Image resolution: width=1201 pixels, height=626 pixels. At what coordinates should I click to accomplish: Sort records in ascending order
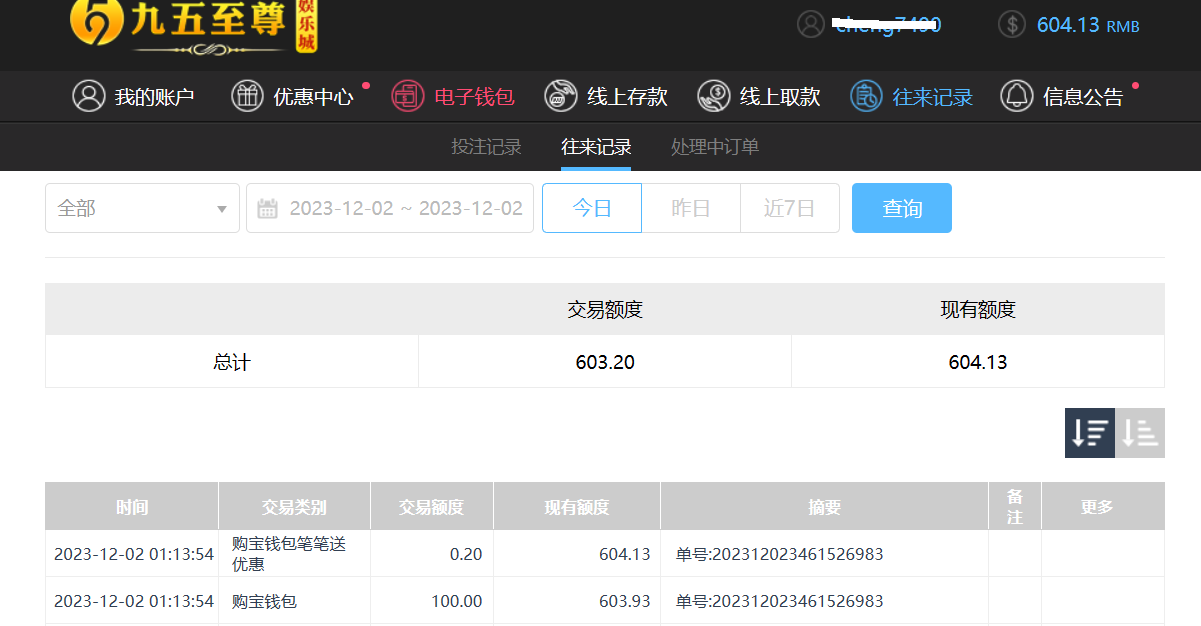click(x=1140, y=433)
